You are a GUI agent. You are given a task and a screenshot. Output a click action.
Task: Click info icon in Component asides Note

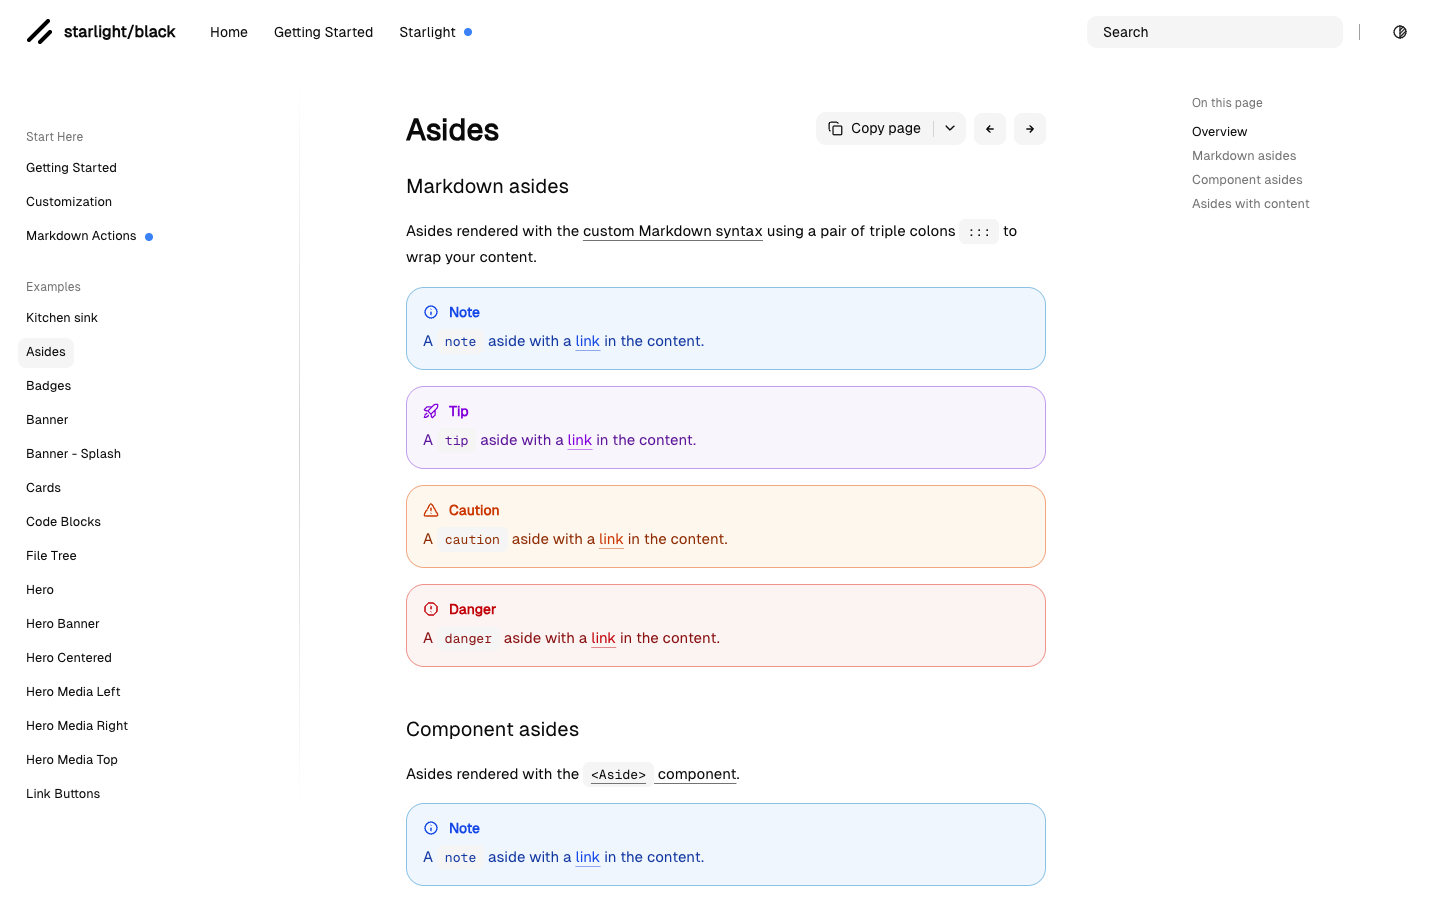click(431, 828)
